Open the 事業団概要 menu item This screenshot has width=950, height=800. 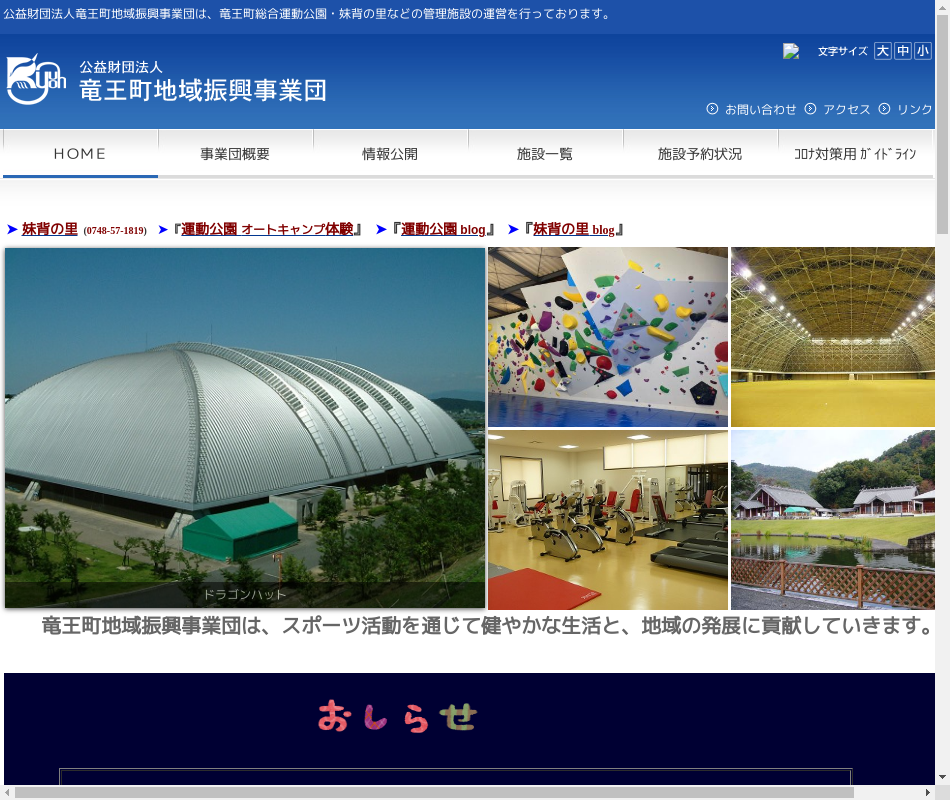[235, 154]
